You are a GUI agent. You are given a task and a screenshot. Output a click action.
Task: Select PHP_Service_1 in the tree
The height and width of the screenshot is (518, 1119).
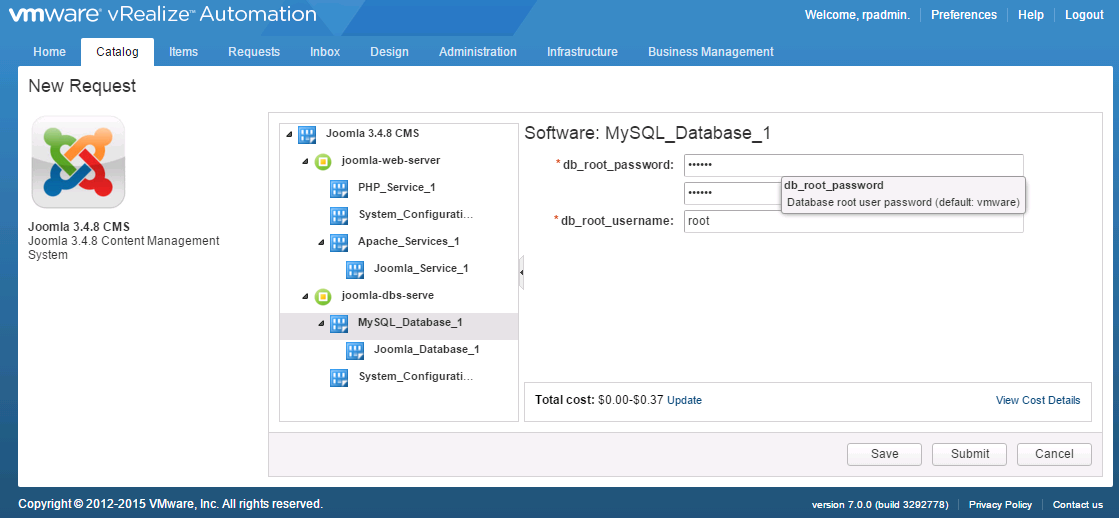coord(396,188)
